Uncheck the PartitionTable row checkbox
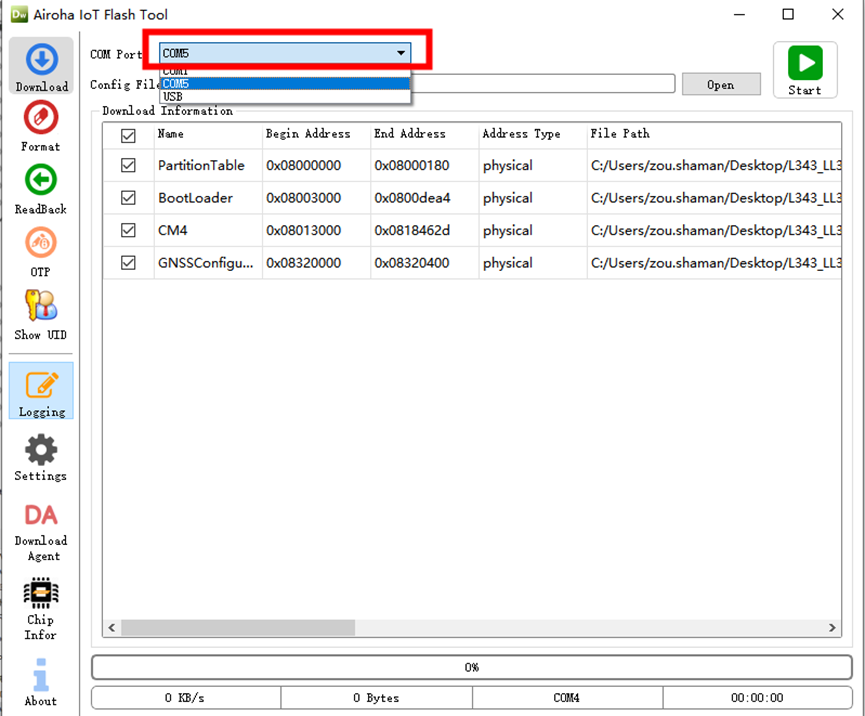 pyautogui.click(x=128, y=166)
